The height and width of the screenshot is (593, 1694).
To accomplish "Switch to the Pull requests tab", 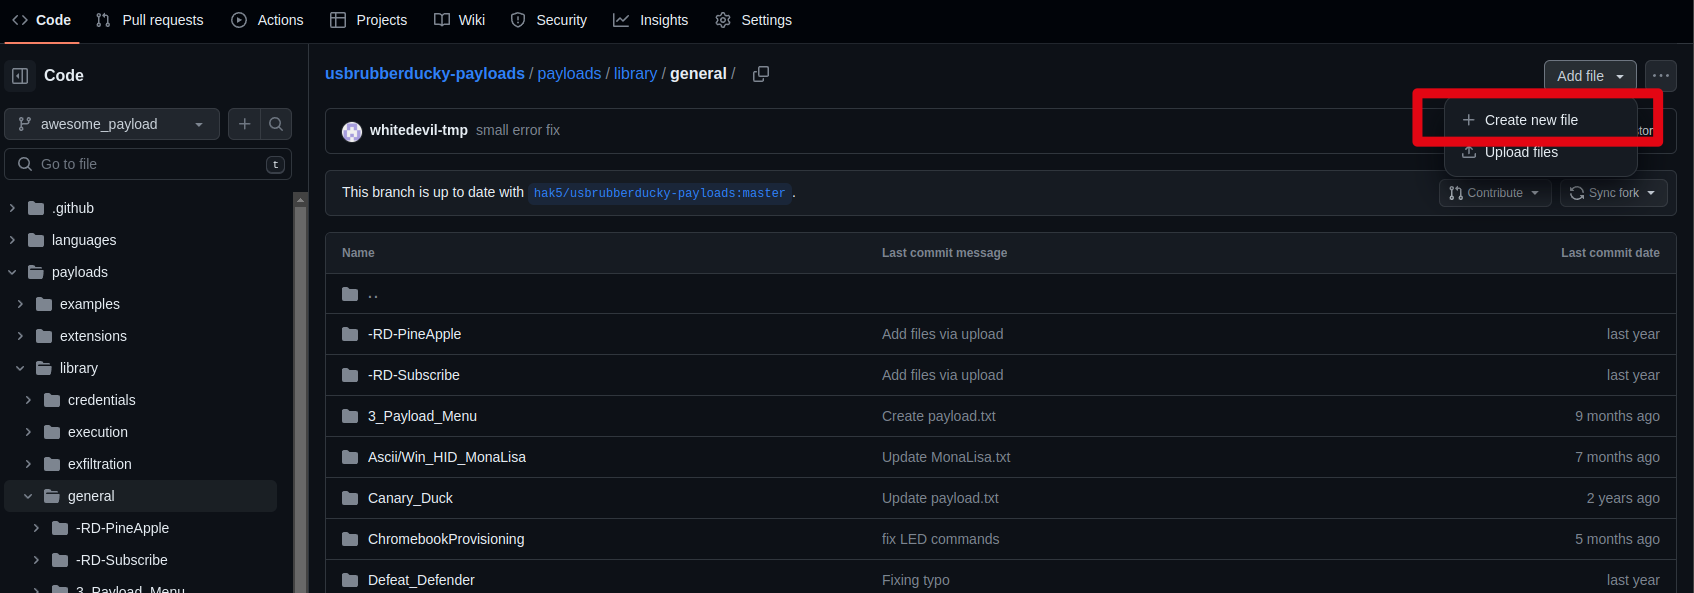I will [149, 20].
